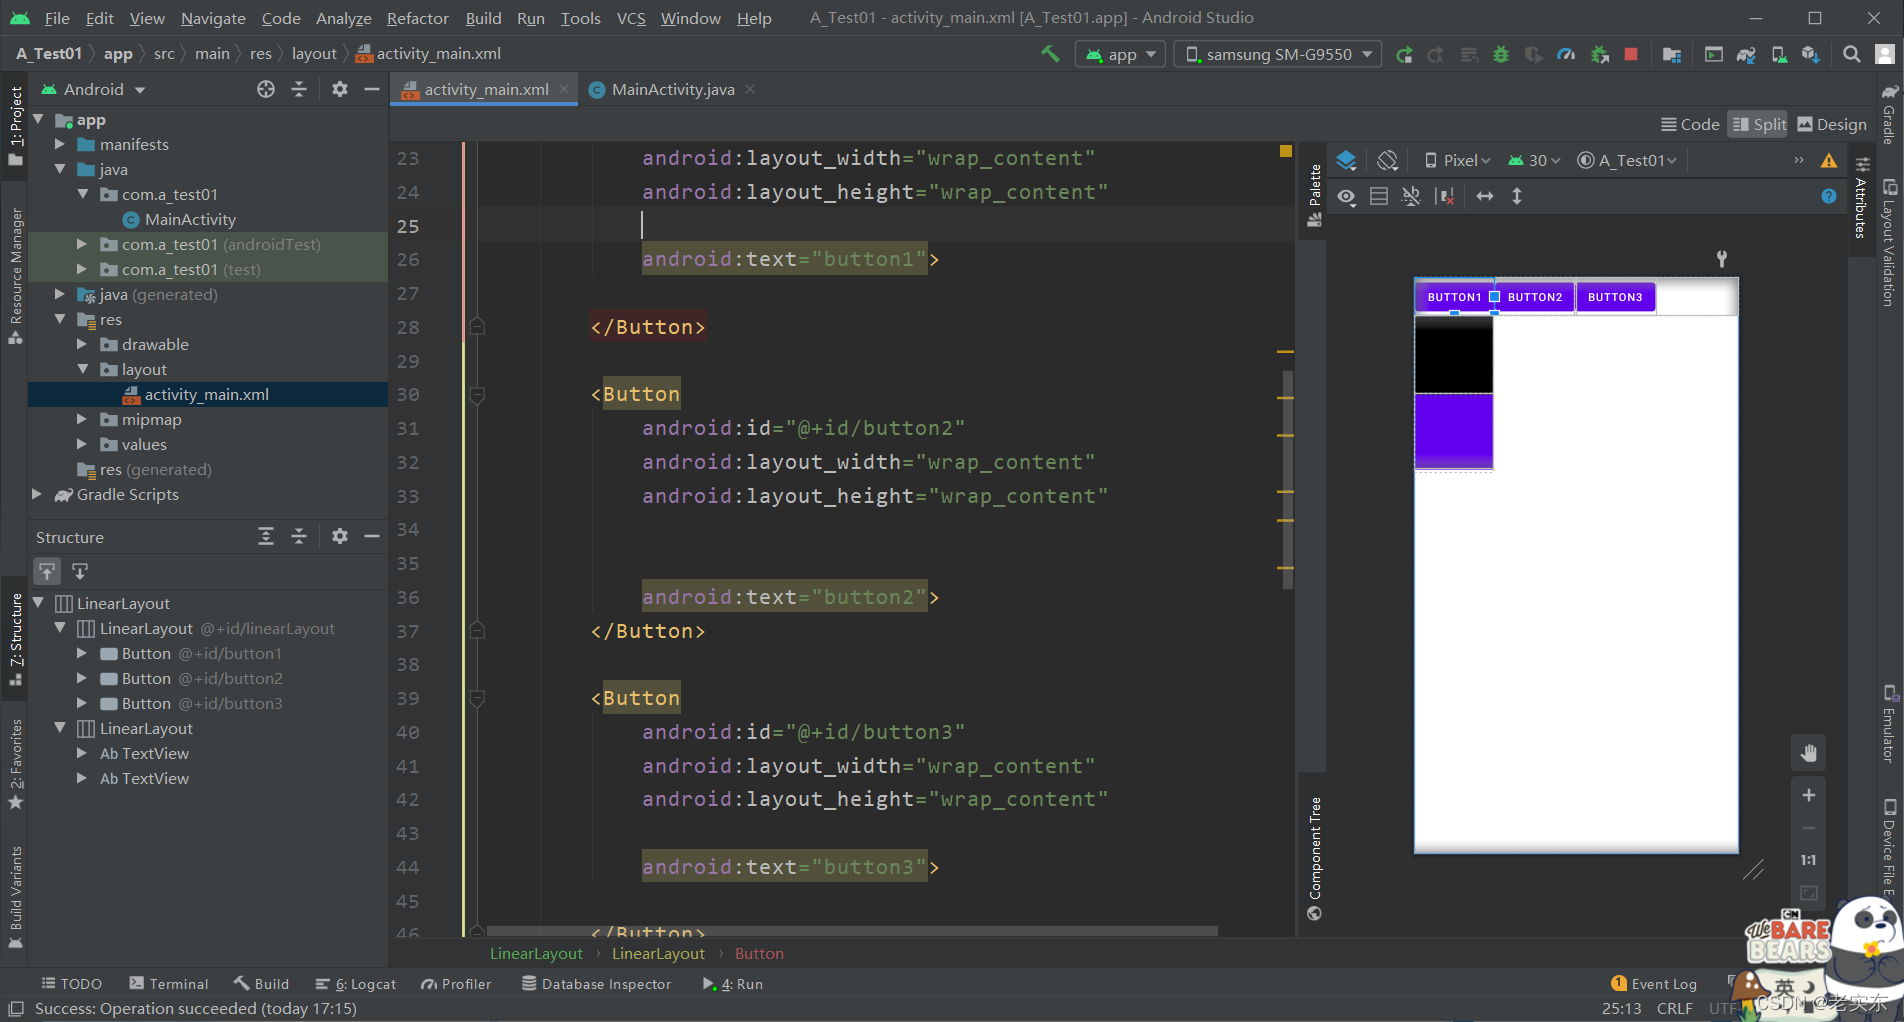Open the Terminal tool window

pyautogui.click(x=169, y=984)
